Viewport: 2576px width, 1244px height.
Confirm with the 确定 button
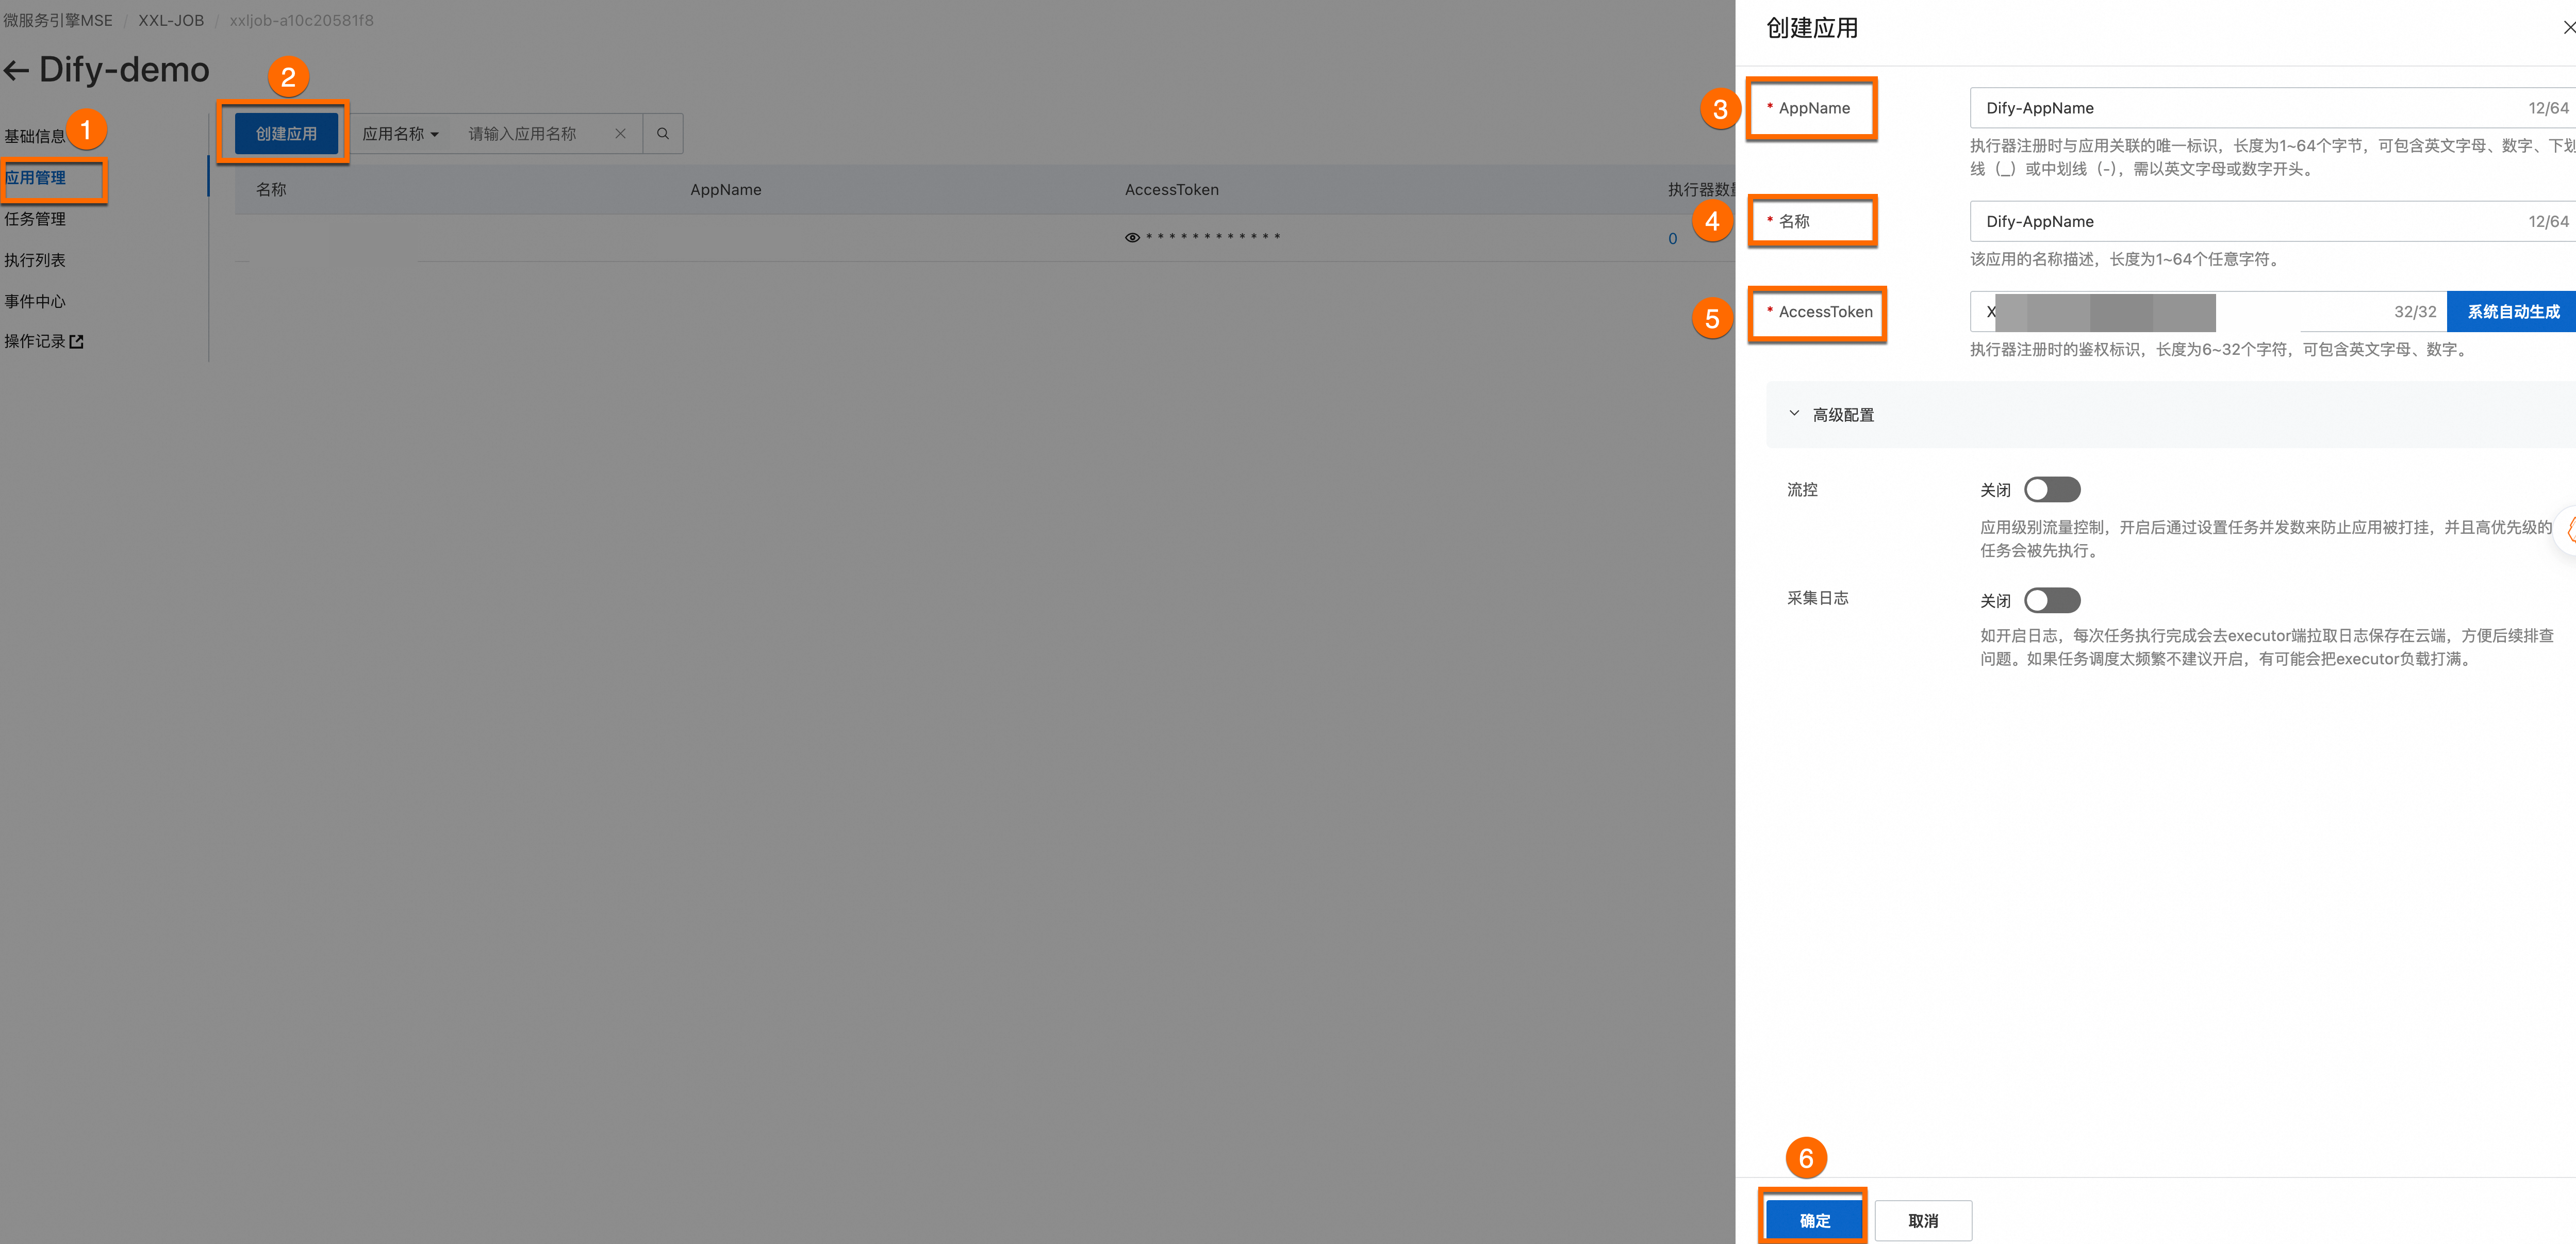pyautogui.click(x=1814, y=1220)
